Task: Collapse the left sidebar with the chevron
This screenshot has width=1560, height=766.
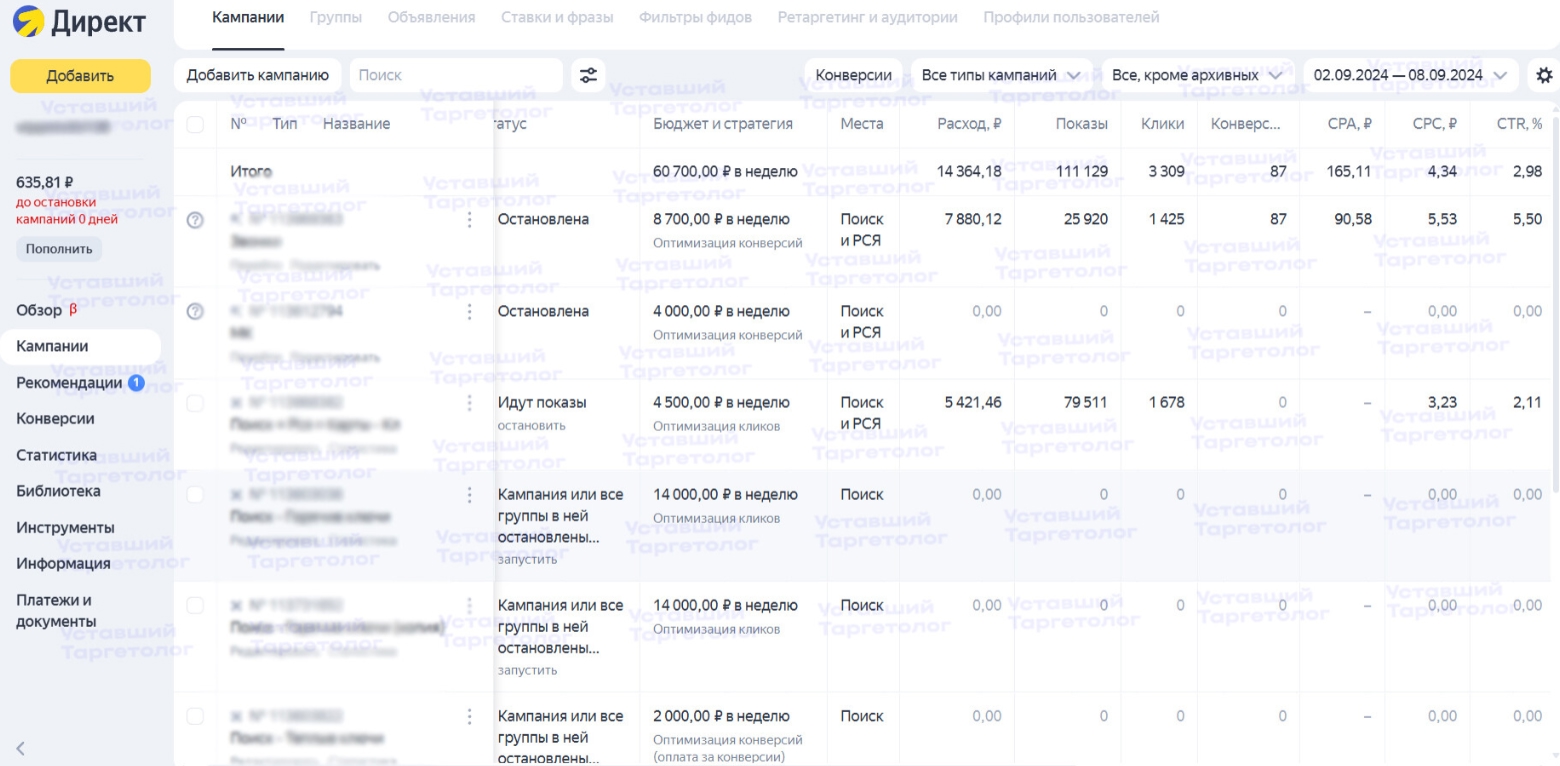Action: (x=19, y=747)
